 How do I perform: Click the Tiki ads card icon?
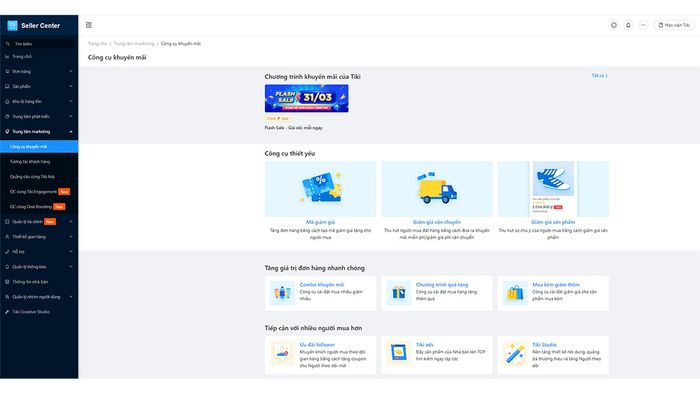[x=398, y=353]
